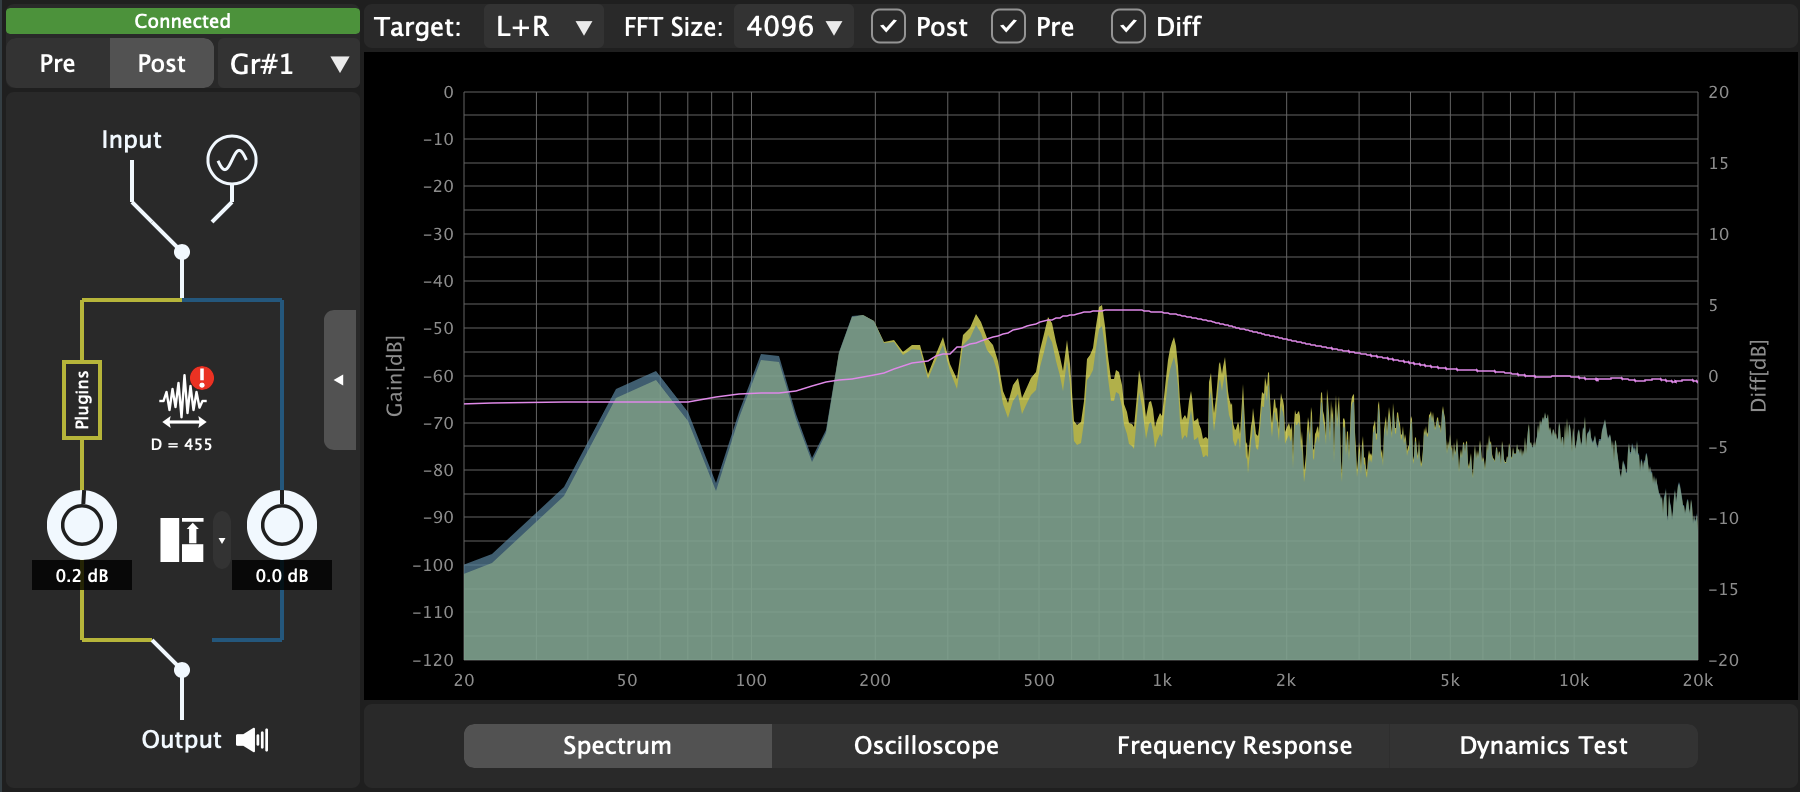
Task: Click the plugin-path gain knob at 0.2 dB
Action: pos(82,525)
